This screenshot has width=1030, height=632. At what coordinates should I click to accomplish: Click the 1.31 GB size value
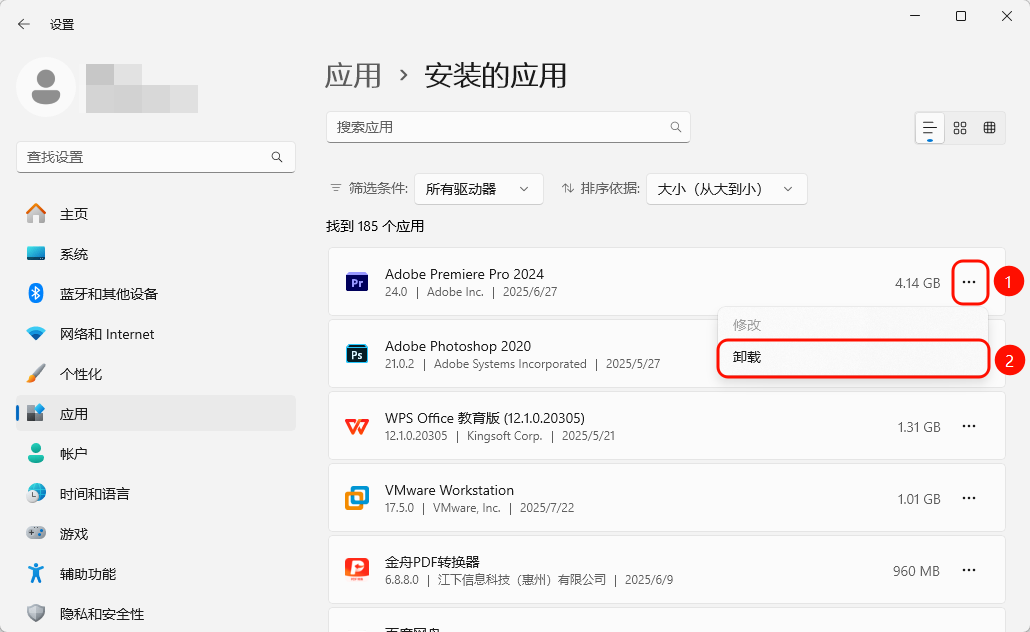(919, 427)
